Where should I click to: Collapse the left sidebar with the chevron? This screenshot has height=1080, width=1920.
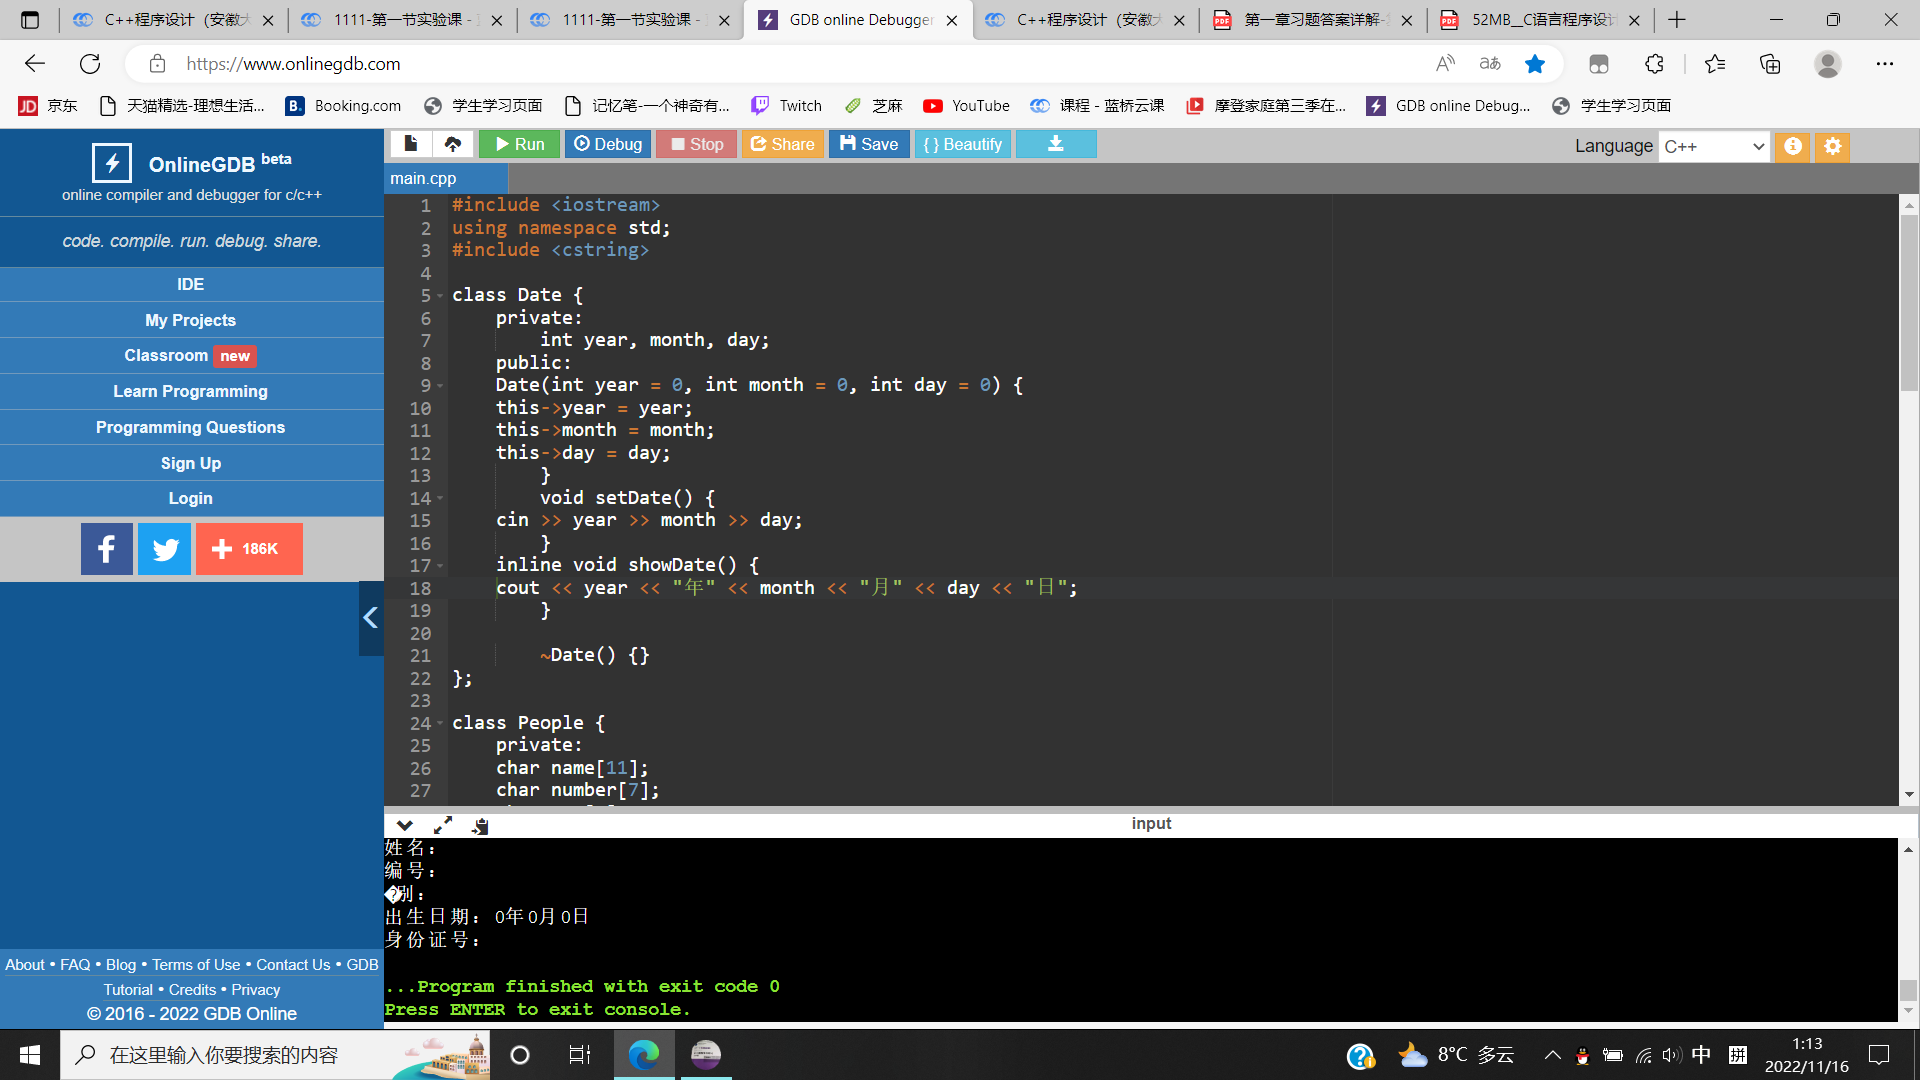371,618
